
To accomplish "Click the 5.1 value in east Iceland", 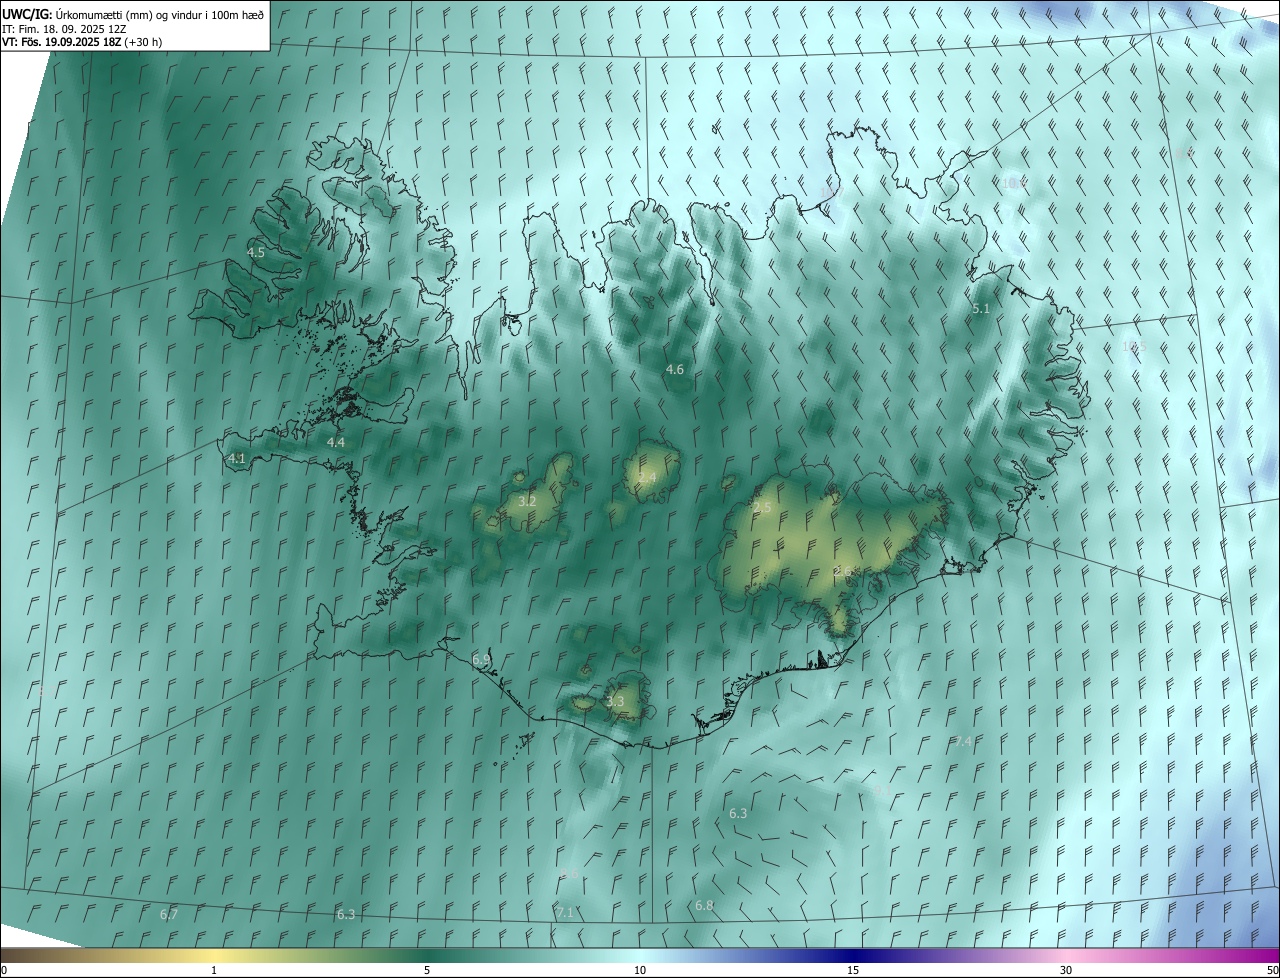I will point(981,309).
